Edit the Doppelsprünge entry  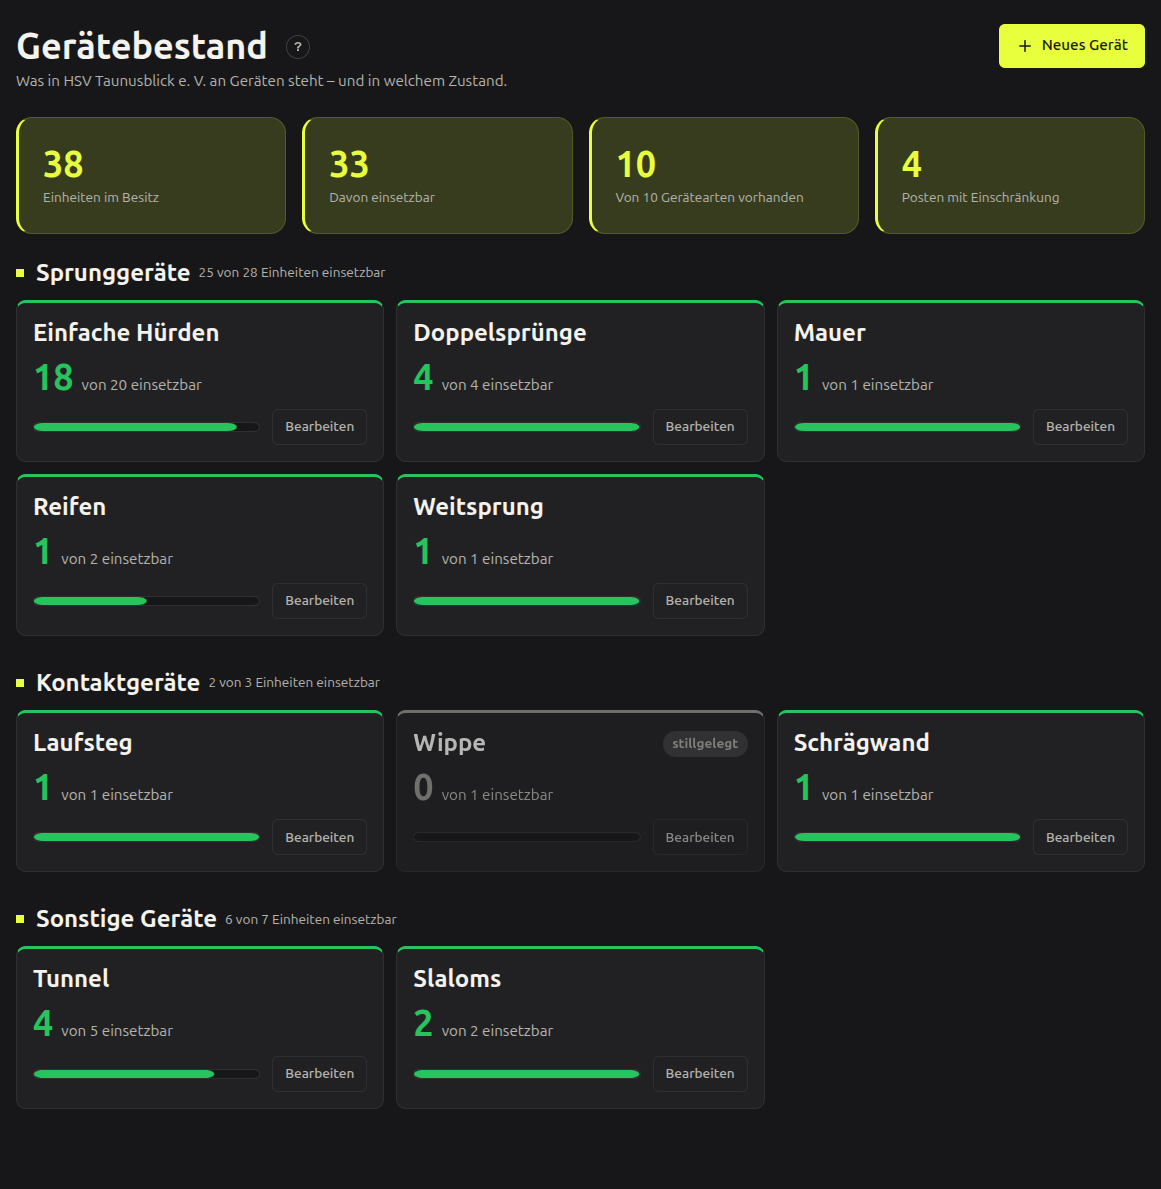[x=700, y=427]
